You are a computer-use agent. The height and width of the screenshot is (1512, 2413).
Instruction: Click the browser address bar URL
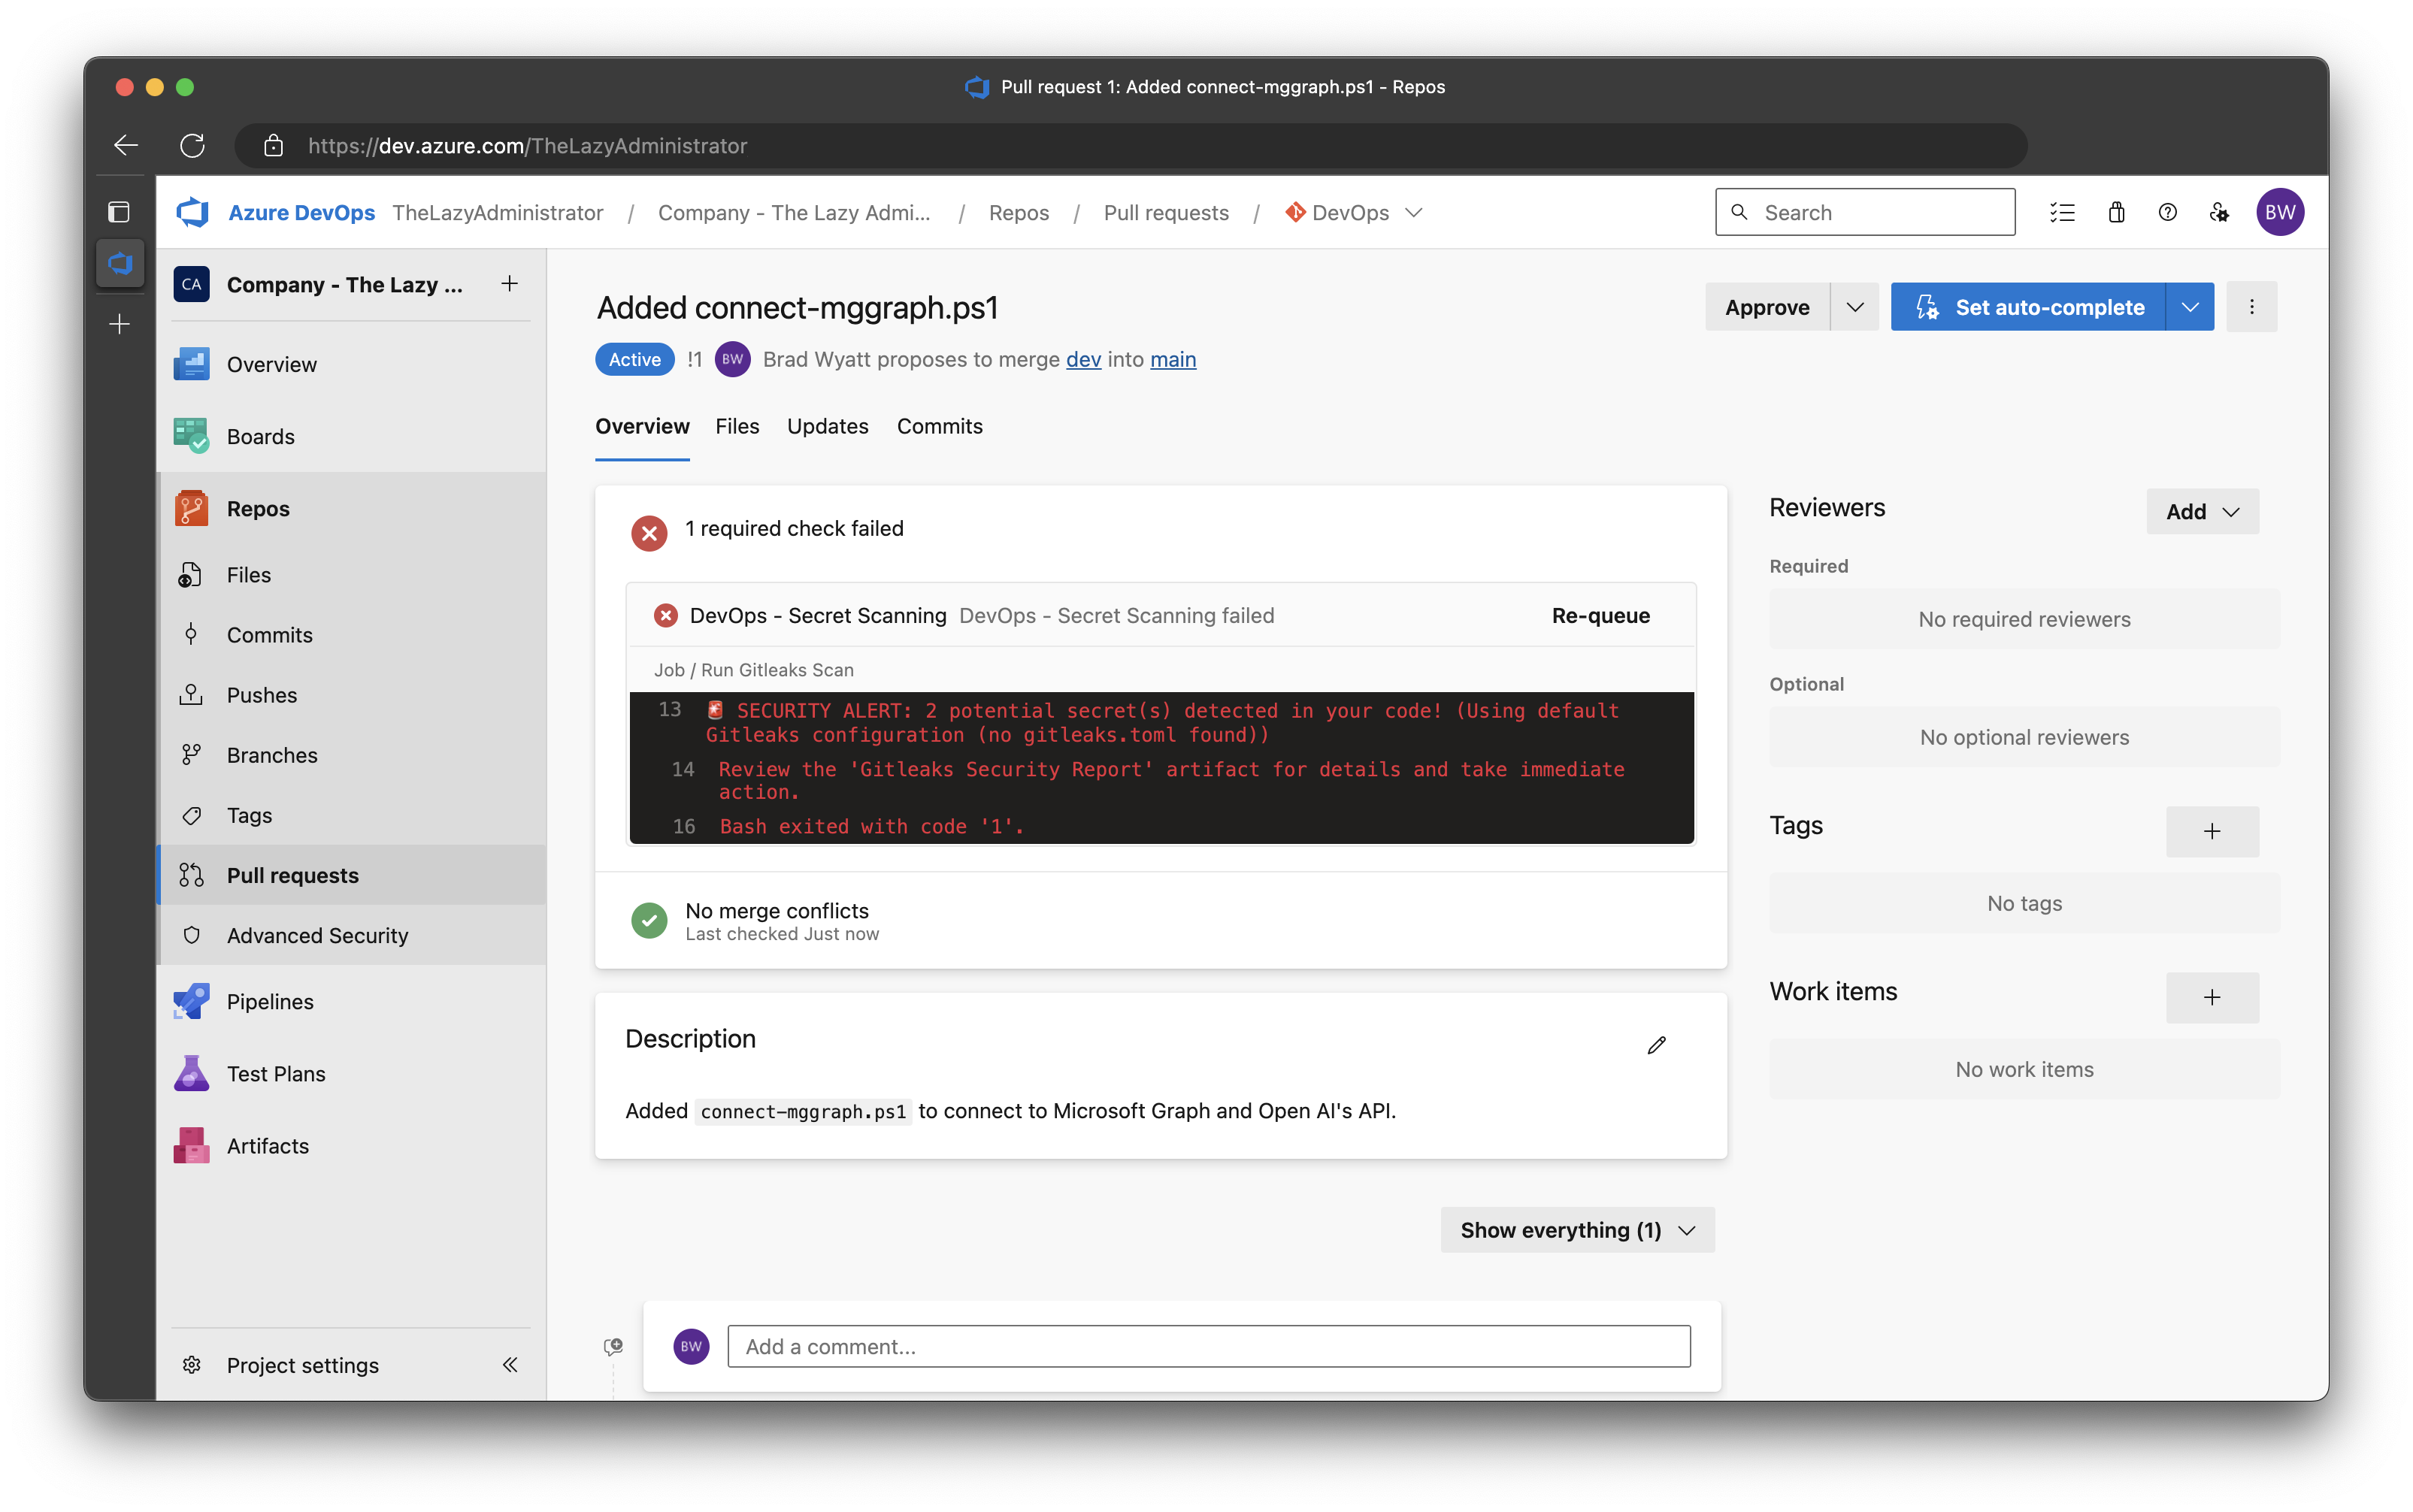pyautogui.click(x=1130, y=146)
